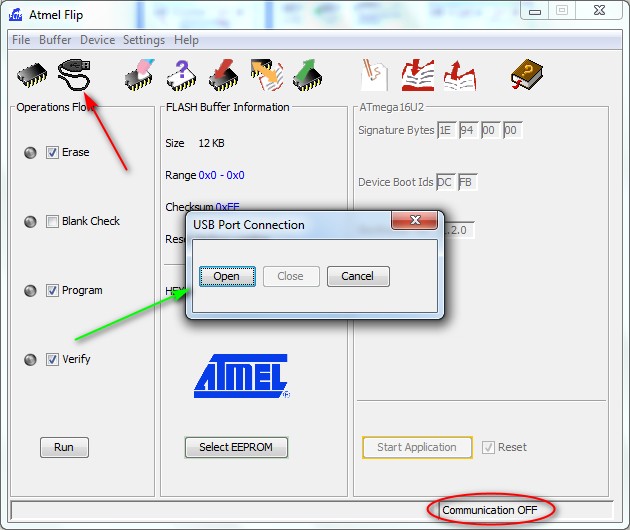Open the Settings menu
This screenshot has width=630, height=530.
pos(144,40)
